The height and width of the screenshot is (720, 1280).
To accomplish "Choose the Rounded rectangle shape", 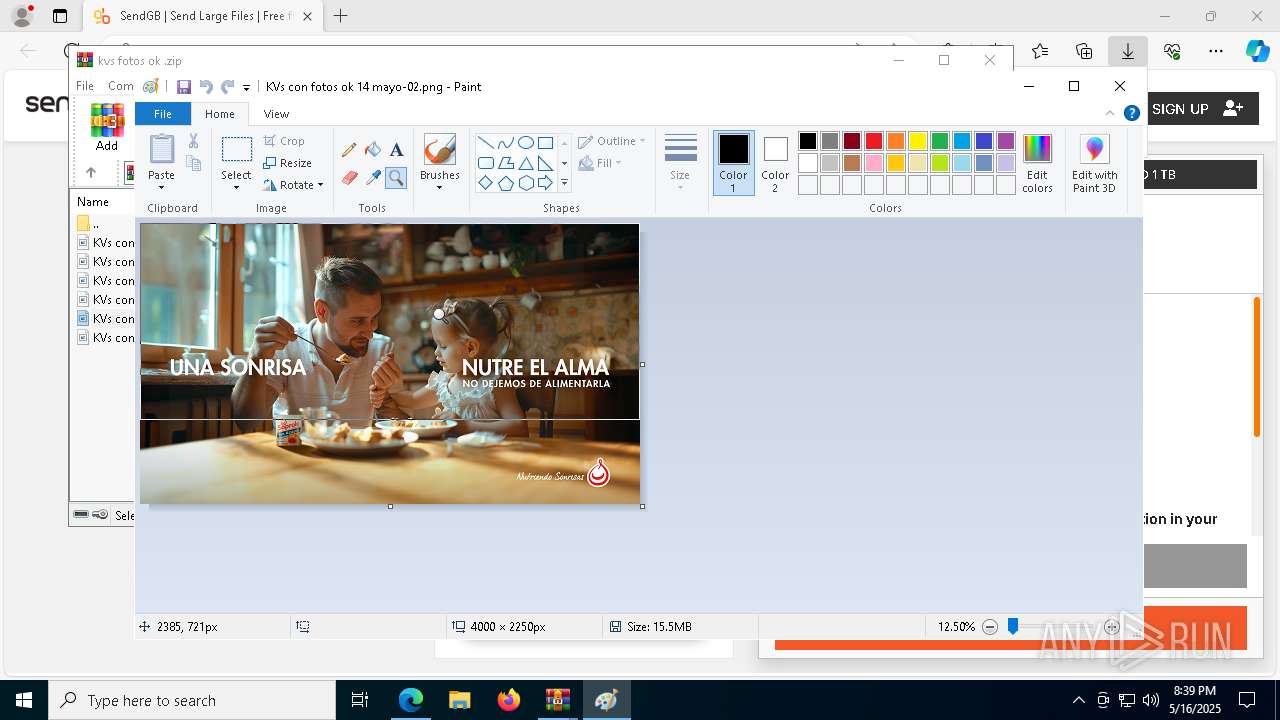I will 485,163.
